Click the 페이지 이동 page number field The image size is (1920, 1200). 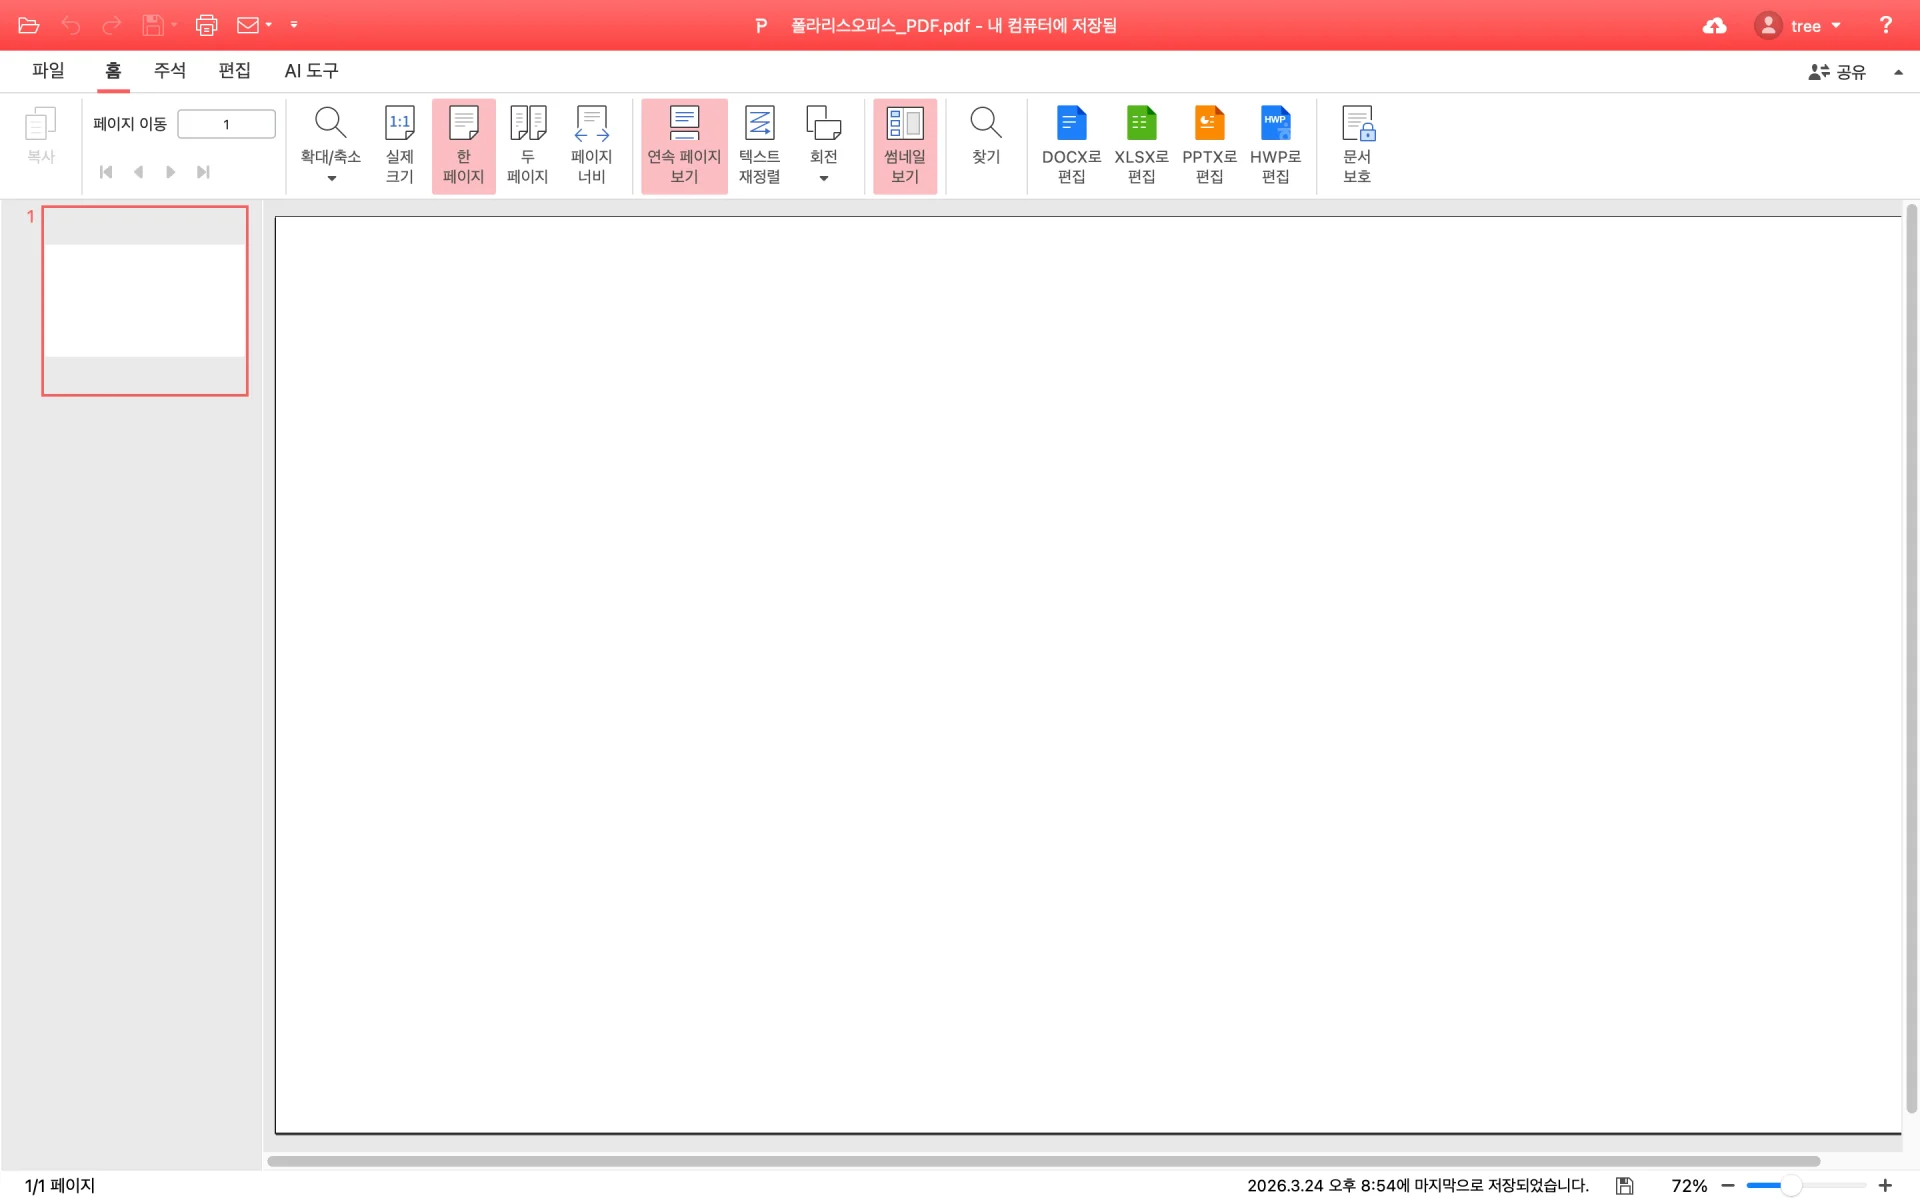[226, 124]
